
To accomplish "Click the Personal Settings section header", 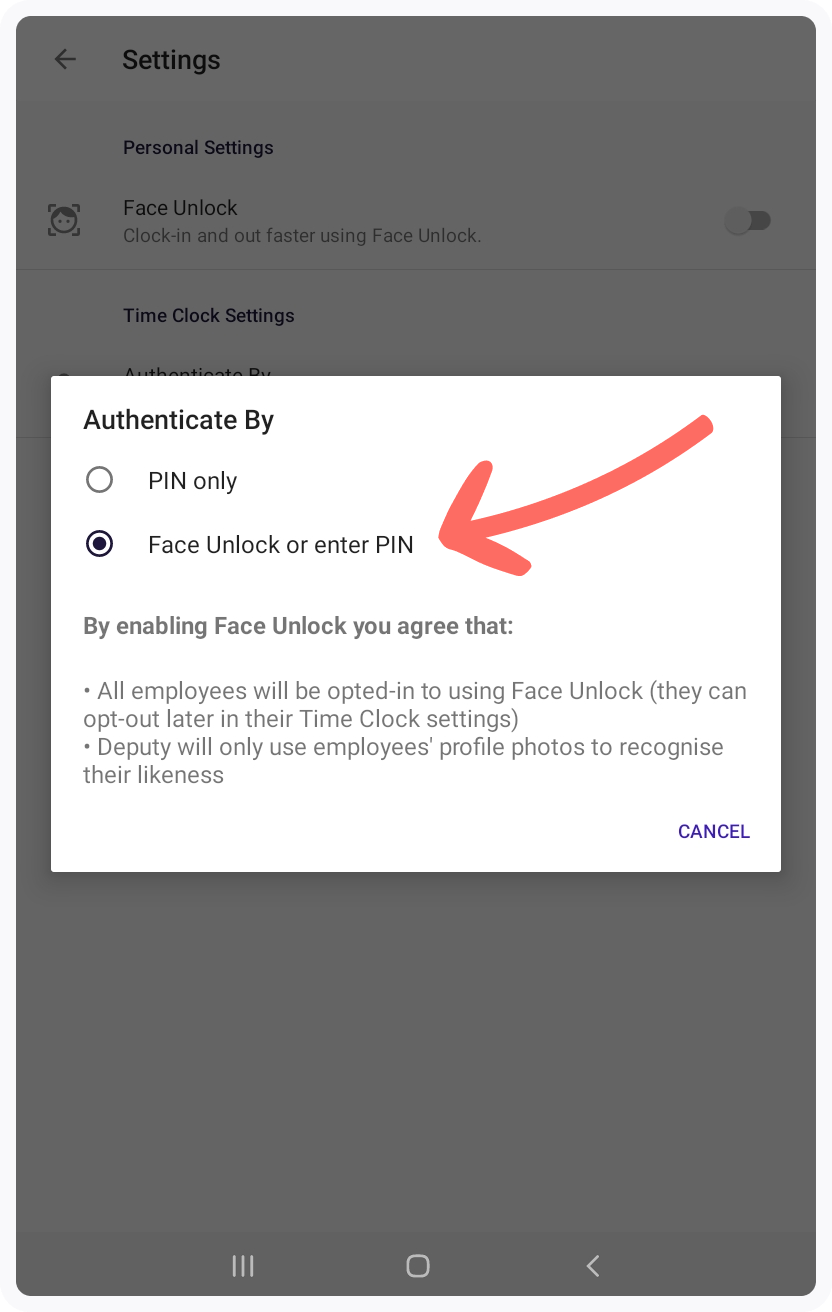I will pyautogui.click(x=198, y=148).
